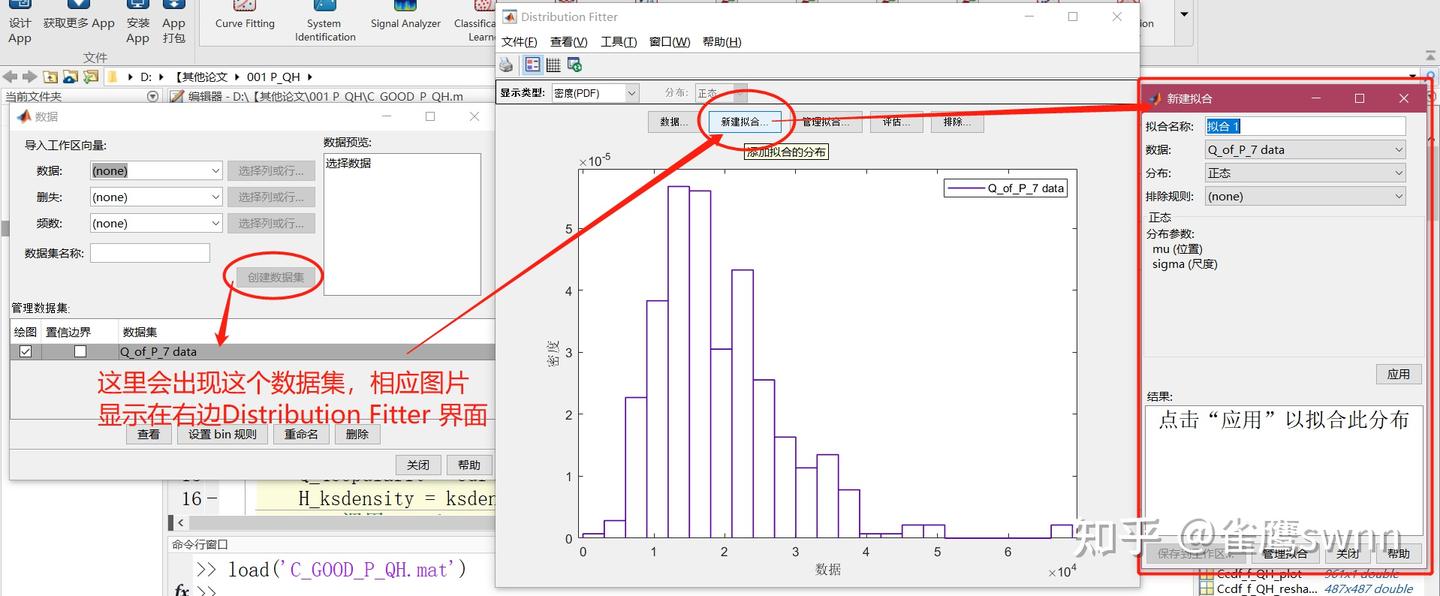Toggle the plot checkbox for Q_of_P_7 data
Screen dimensions: 1440x596
pos(26,352)
